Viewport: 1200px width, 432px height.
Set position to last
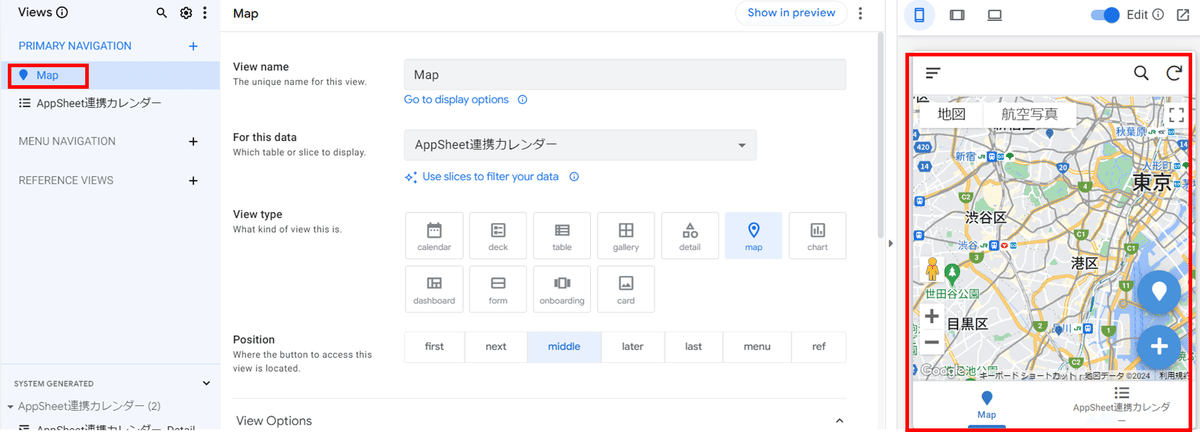click(x=693, y=347)
